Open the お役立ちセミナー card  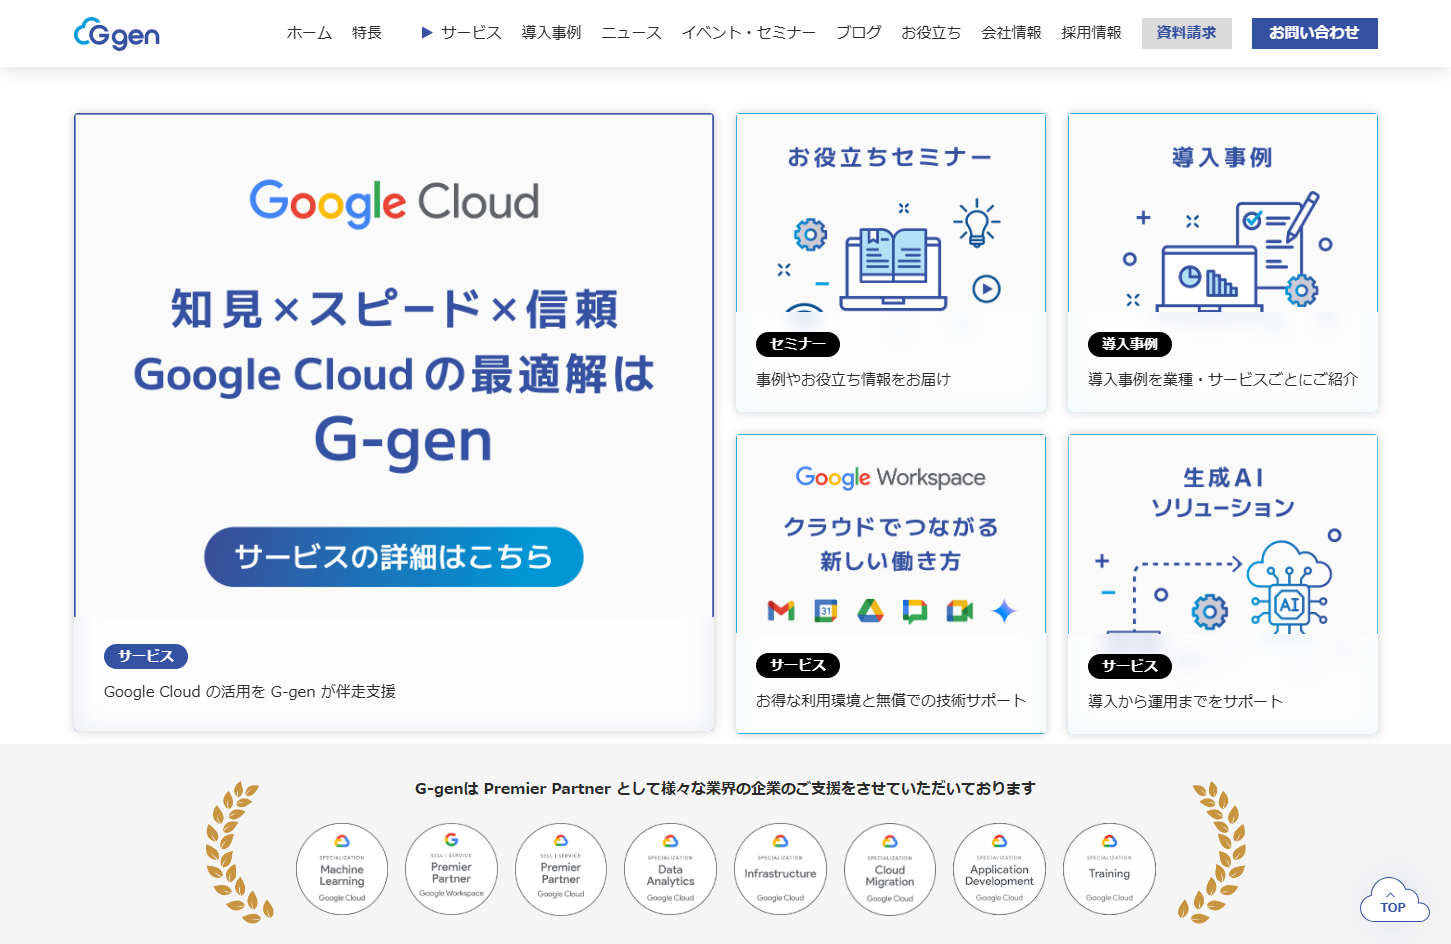click(x=890, y=262)
